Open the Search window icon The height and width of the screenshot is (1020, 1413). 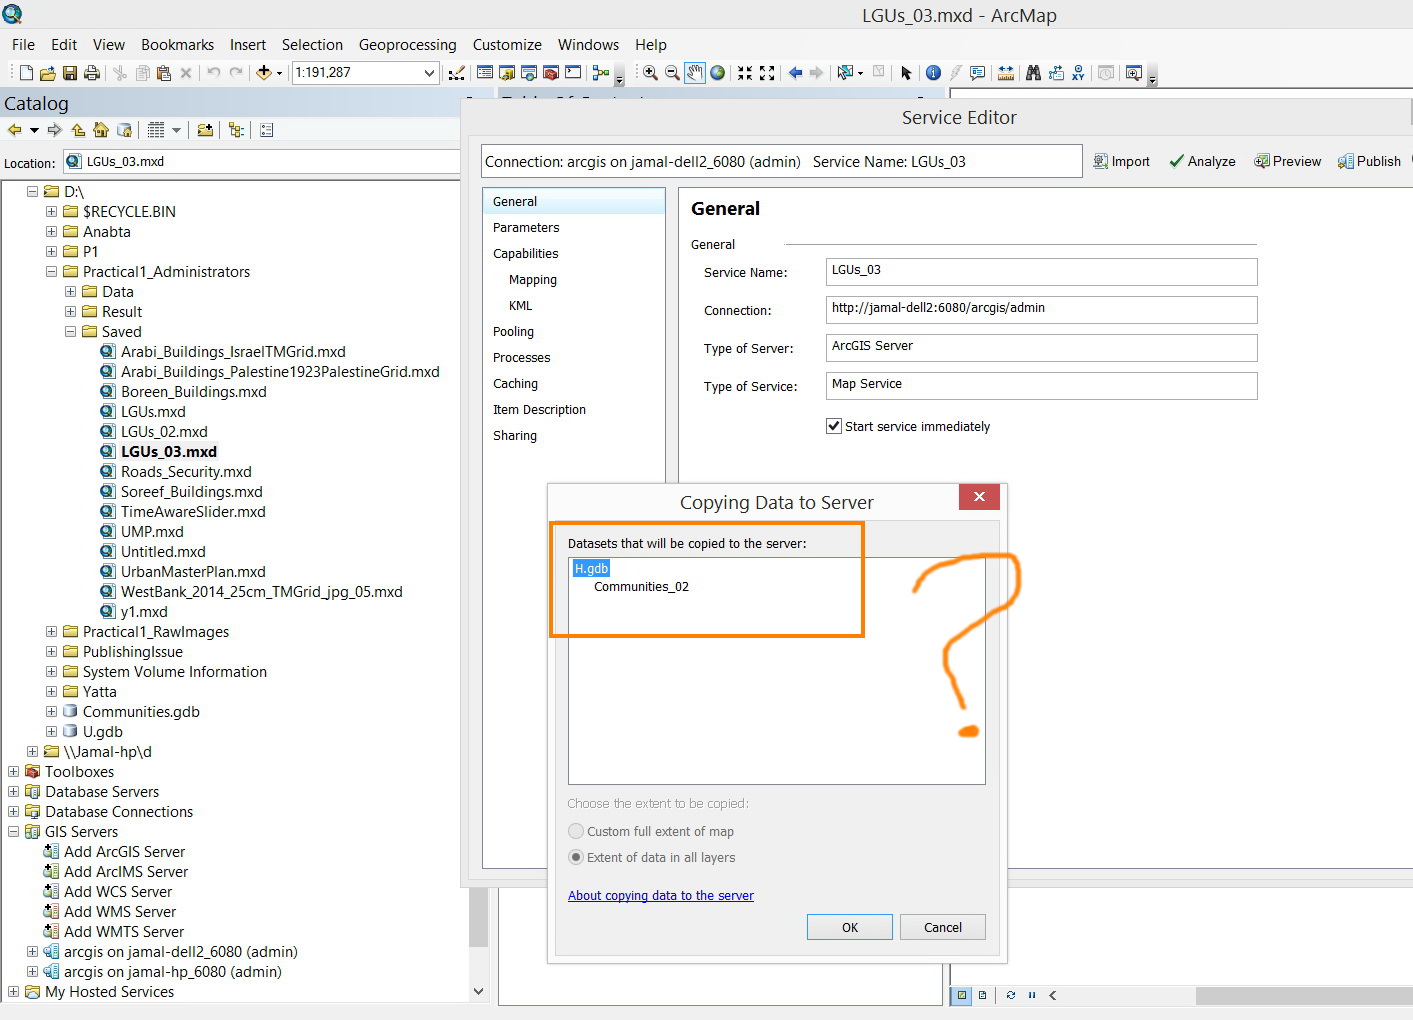pos(529,73)
